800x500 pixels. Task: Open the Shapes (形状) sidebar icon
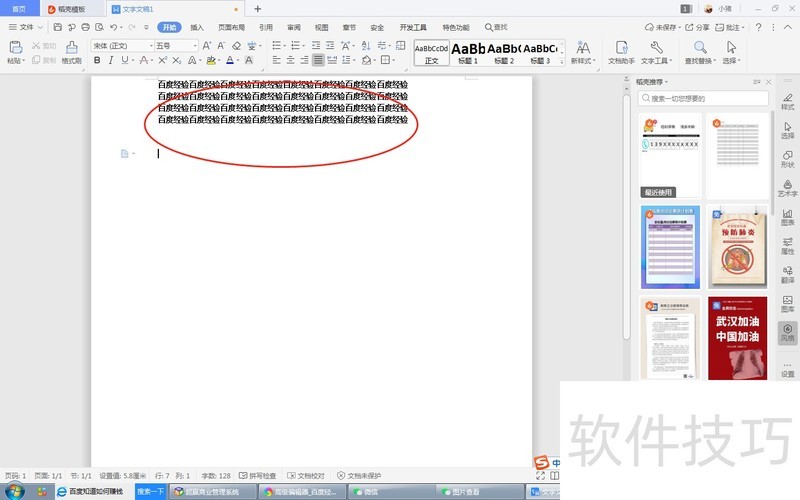[787, 159]
